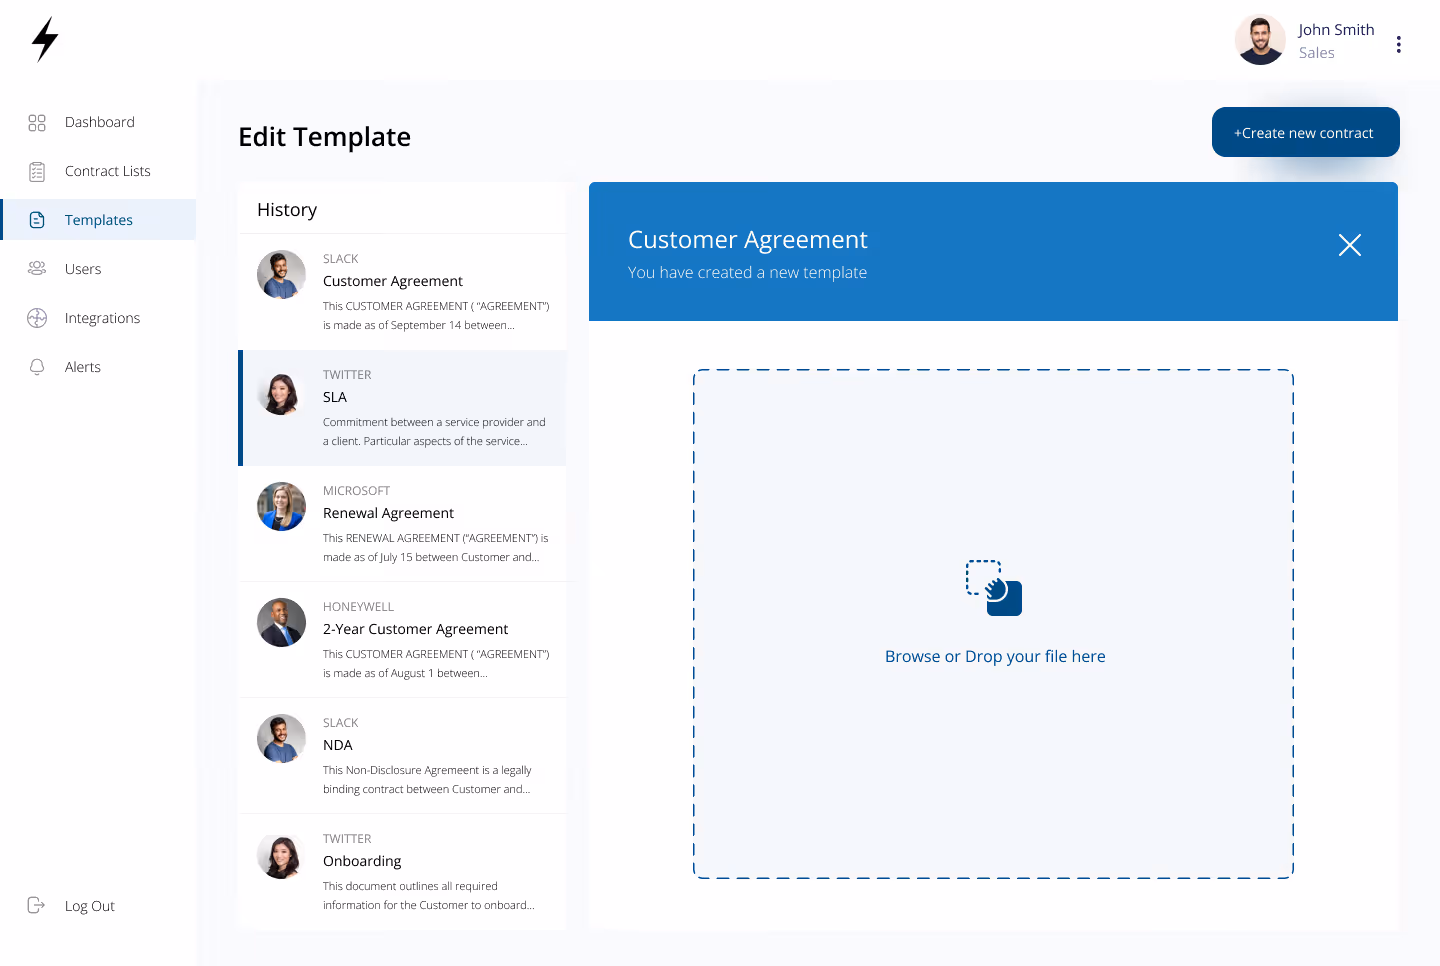Open Alerts via the bell icon
Screen dimensions: 1440x966
click(x=37, y=366)
